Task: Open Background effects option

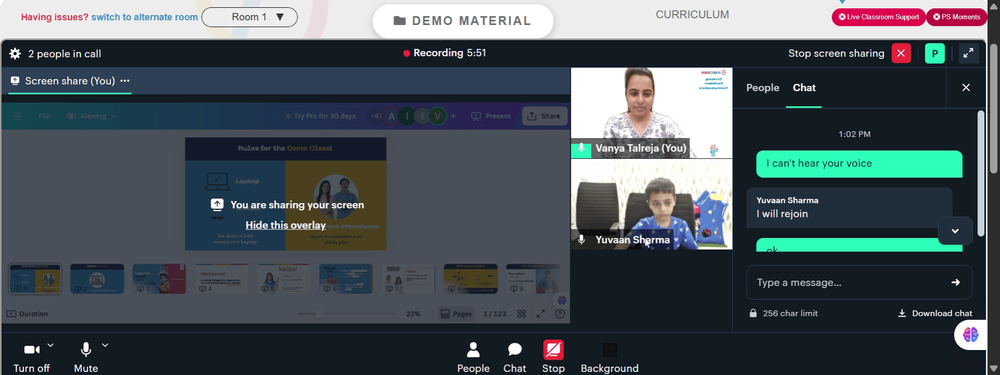Action: tap(609, 357)
